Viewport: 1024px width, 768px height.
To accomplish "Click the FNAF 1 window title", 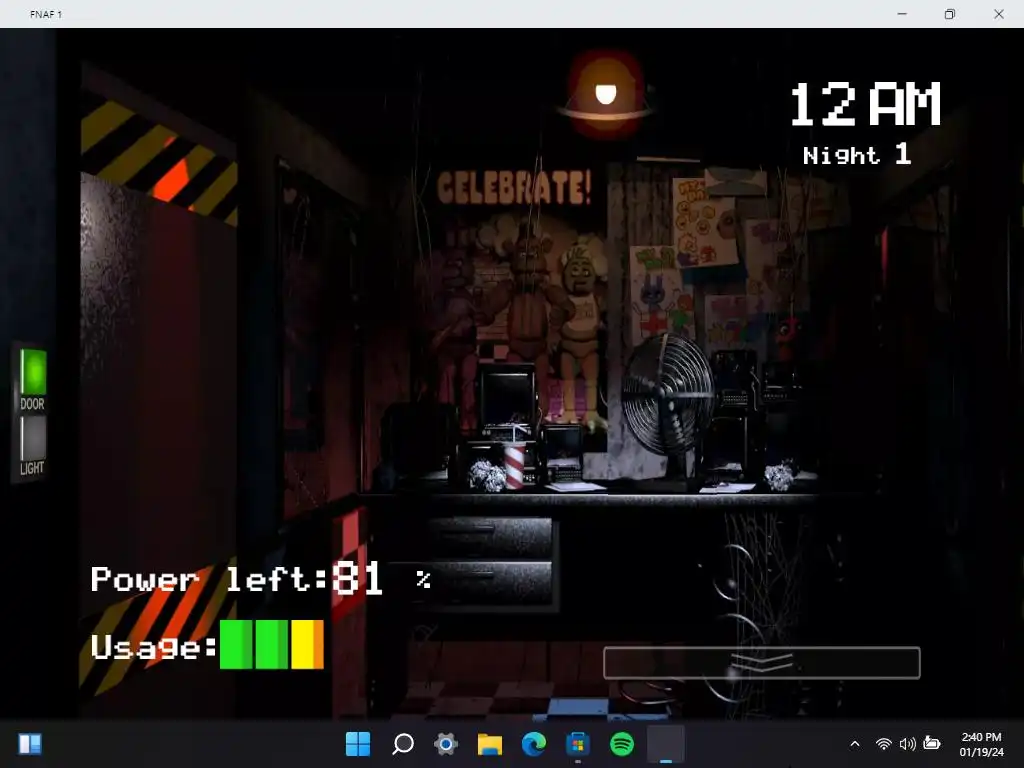I will coord(46,14).
